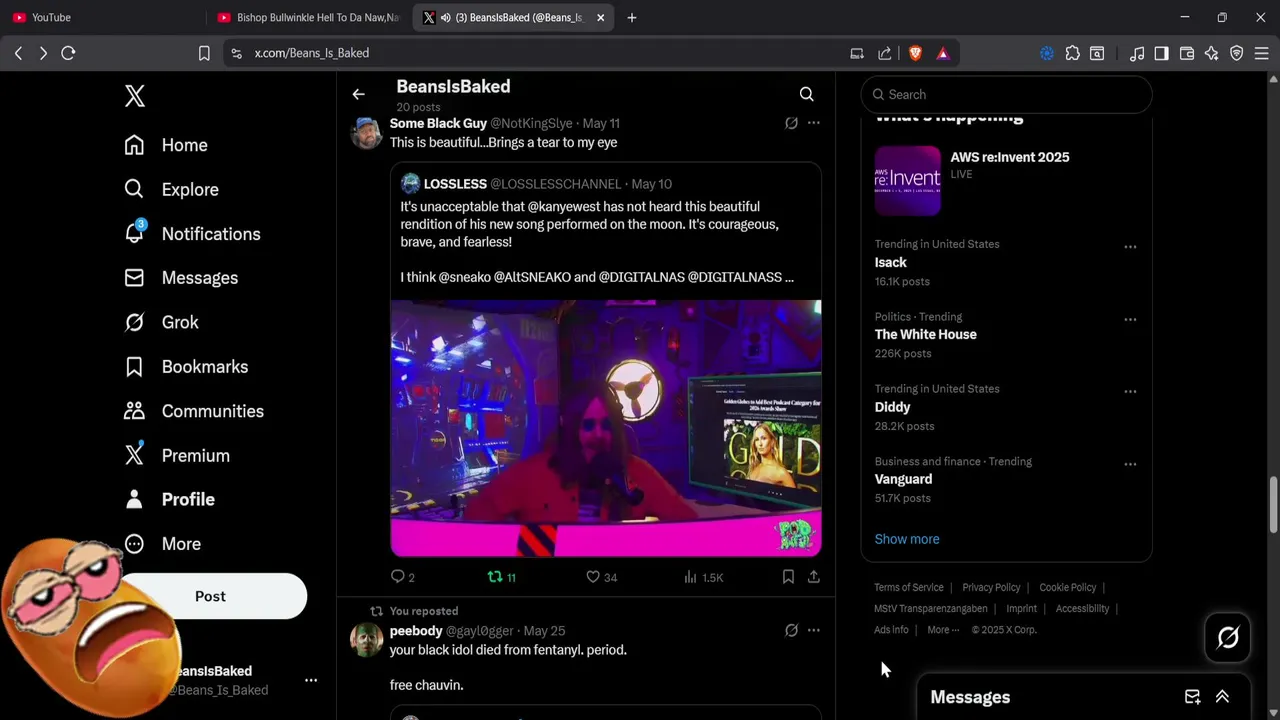Open browser extensions puzzle icon
The width and height of the screenshot is (1280, 720).
click(1072, 53)
